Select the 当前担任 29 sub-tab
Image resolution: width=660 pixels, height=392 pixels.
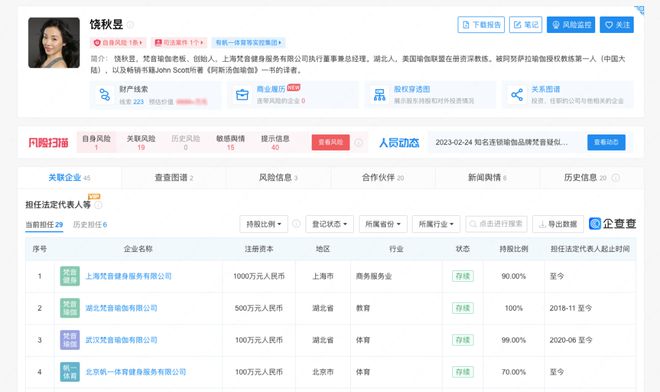click(x=44, y=224)
